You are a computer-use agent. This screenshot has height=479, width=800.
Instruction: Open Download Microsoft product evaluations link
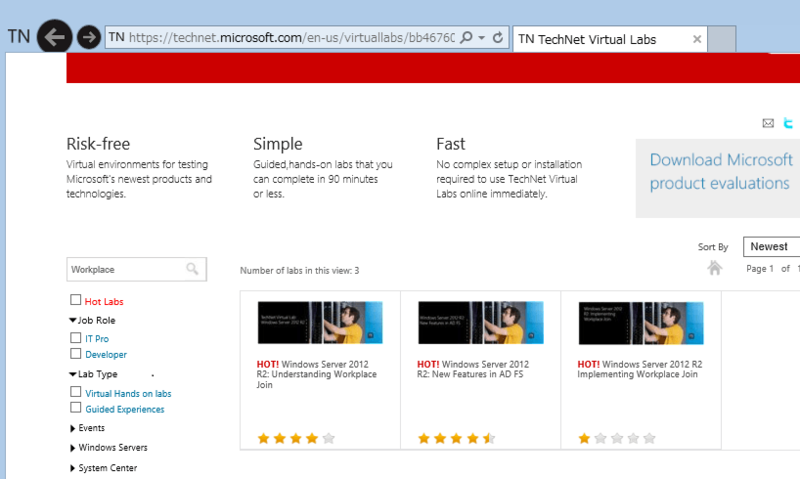tap(720, 171)
